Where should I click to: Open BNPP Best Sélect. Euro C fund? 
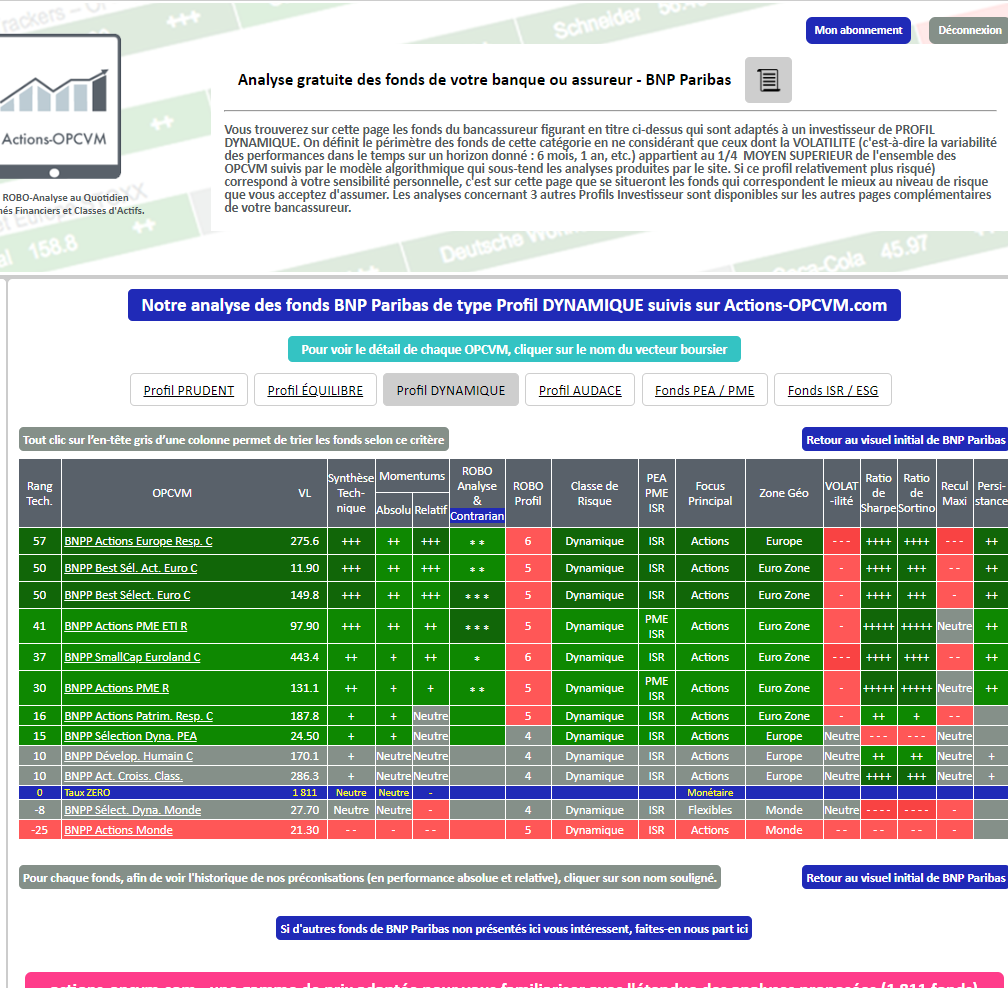coord(127,595)
